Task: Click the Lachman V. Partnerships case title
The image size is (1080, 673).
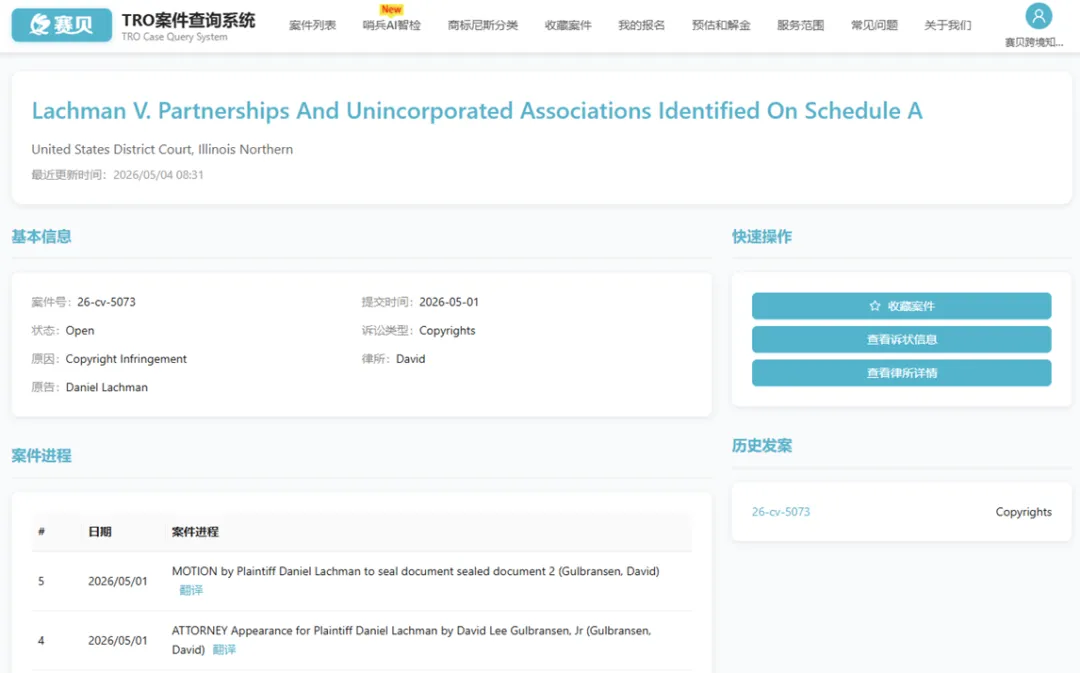Action: click(477, 111)
